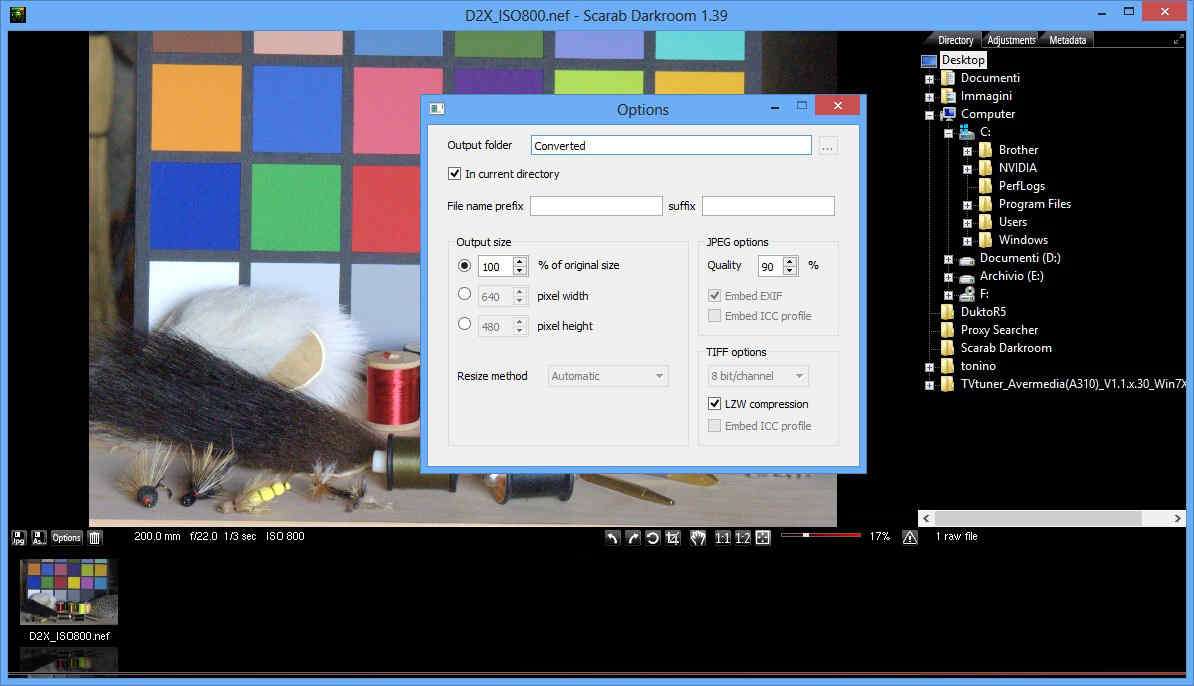
Task: Expand the Program Files folder node
Action: click(x=967, y=204)
